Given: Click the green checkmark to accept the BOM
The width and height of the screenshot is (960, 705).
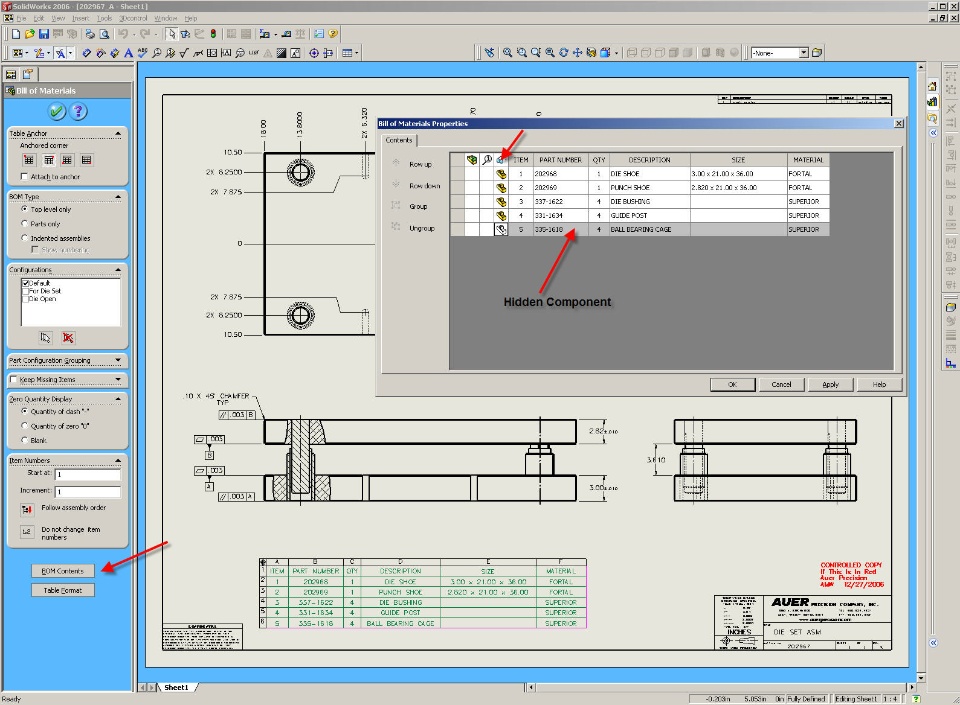Looking at the screenshot, I should tap(57, 111).
